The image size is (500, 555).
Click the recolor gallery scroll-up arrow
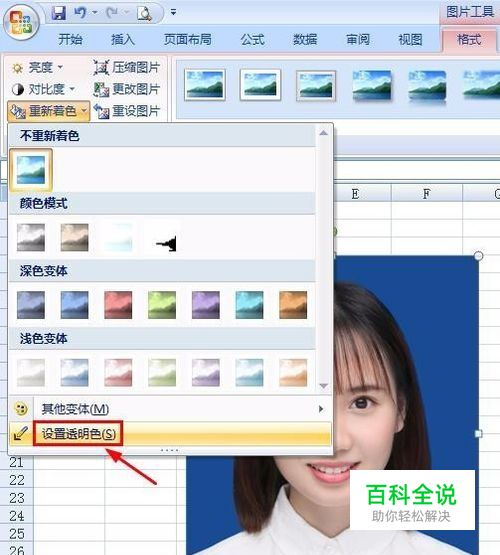tap(323, 133)
